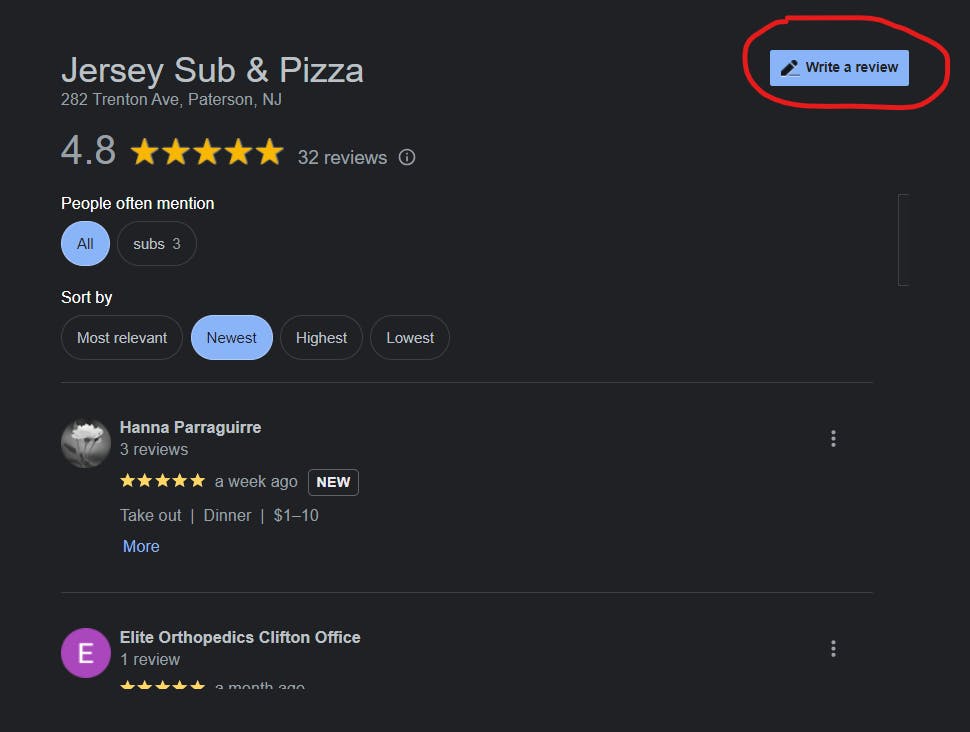The width and height of the screenshot is (970, 732).
Task: Click Hanna Parraguirre's profile photo
Action: 86,443
